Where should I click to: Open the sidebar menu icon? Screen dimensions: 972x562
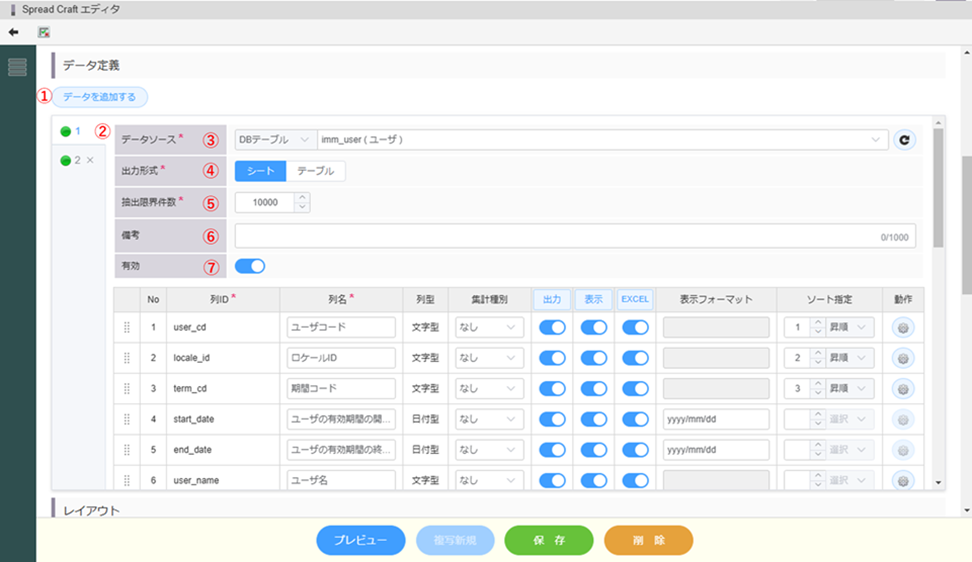pyautogui.click(x=17, y=68)
